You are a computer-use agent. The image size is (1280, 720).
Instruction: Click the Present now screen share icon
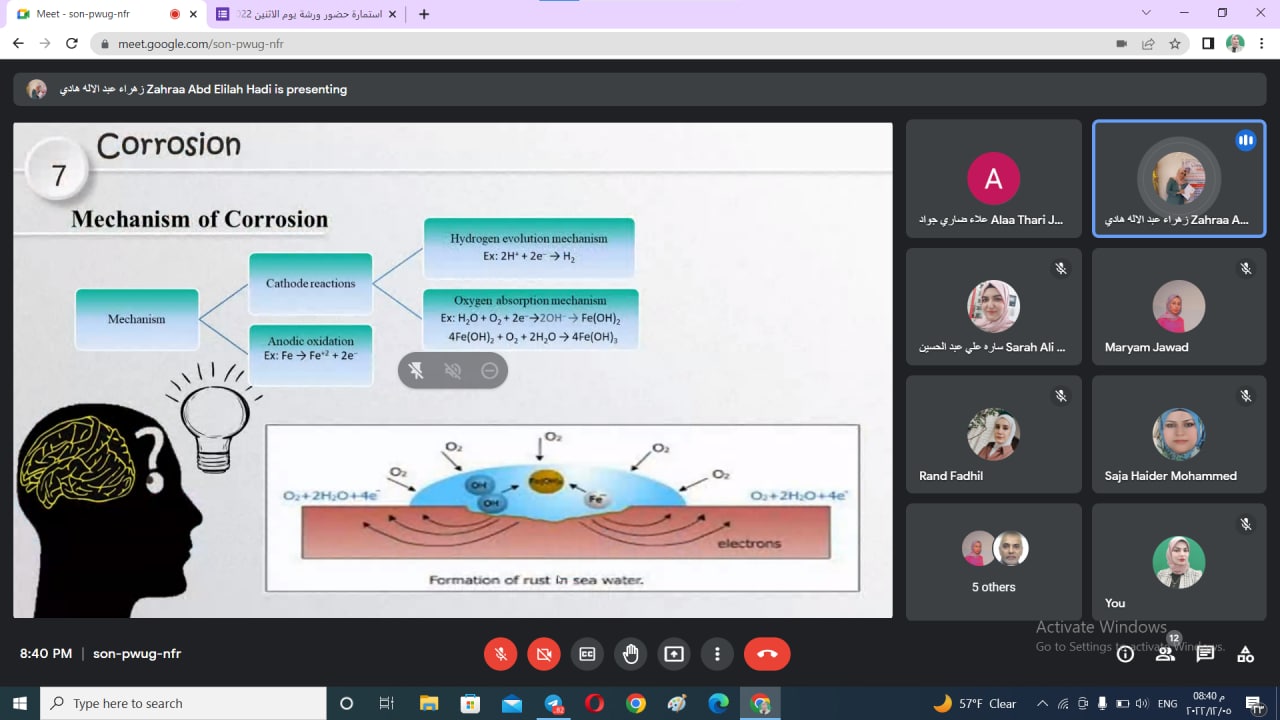674,654
